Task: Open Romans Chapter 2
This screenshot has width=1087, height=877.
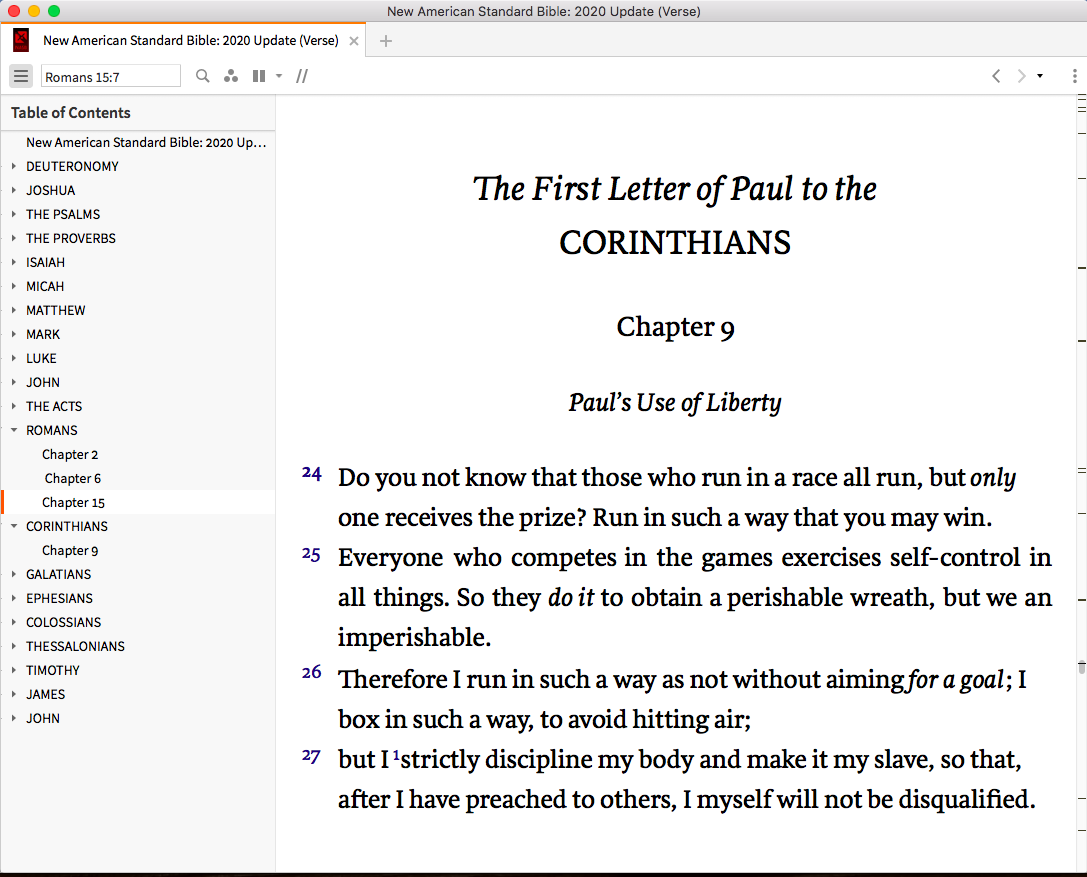Action: [70, 455]
